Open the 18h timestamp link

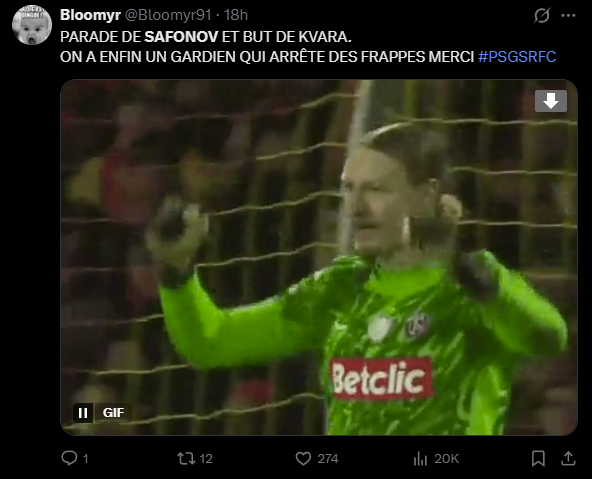[x=236, y=15]
